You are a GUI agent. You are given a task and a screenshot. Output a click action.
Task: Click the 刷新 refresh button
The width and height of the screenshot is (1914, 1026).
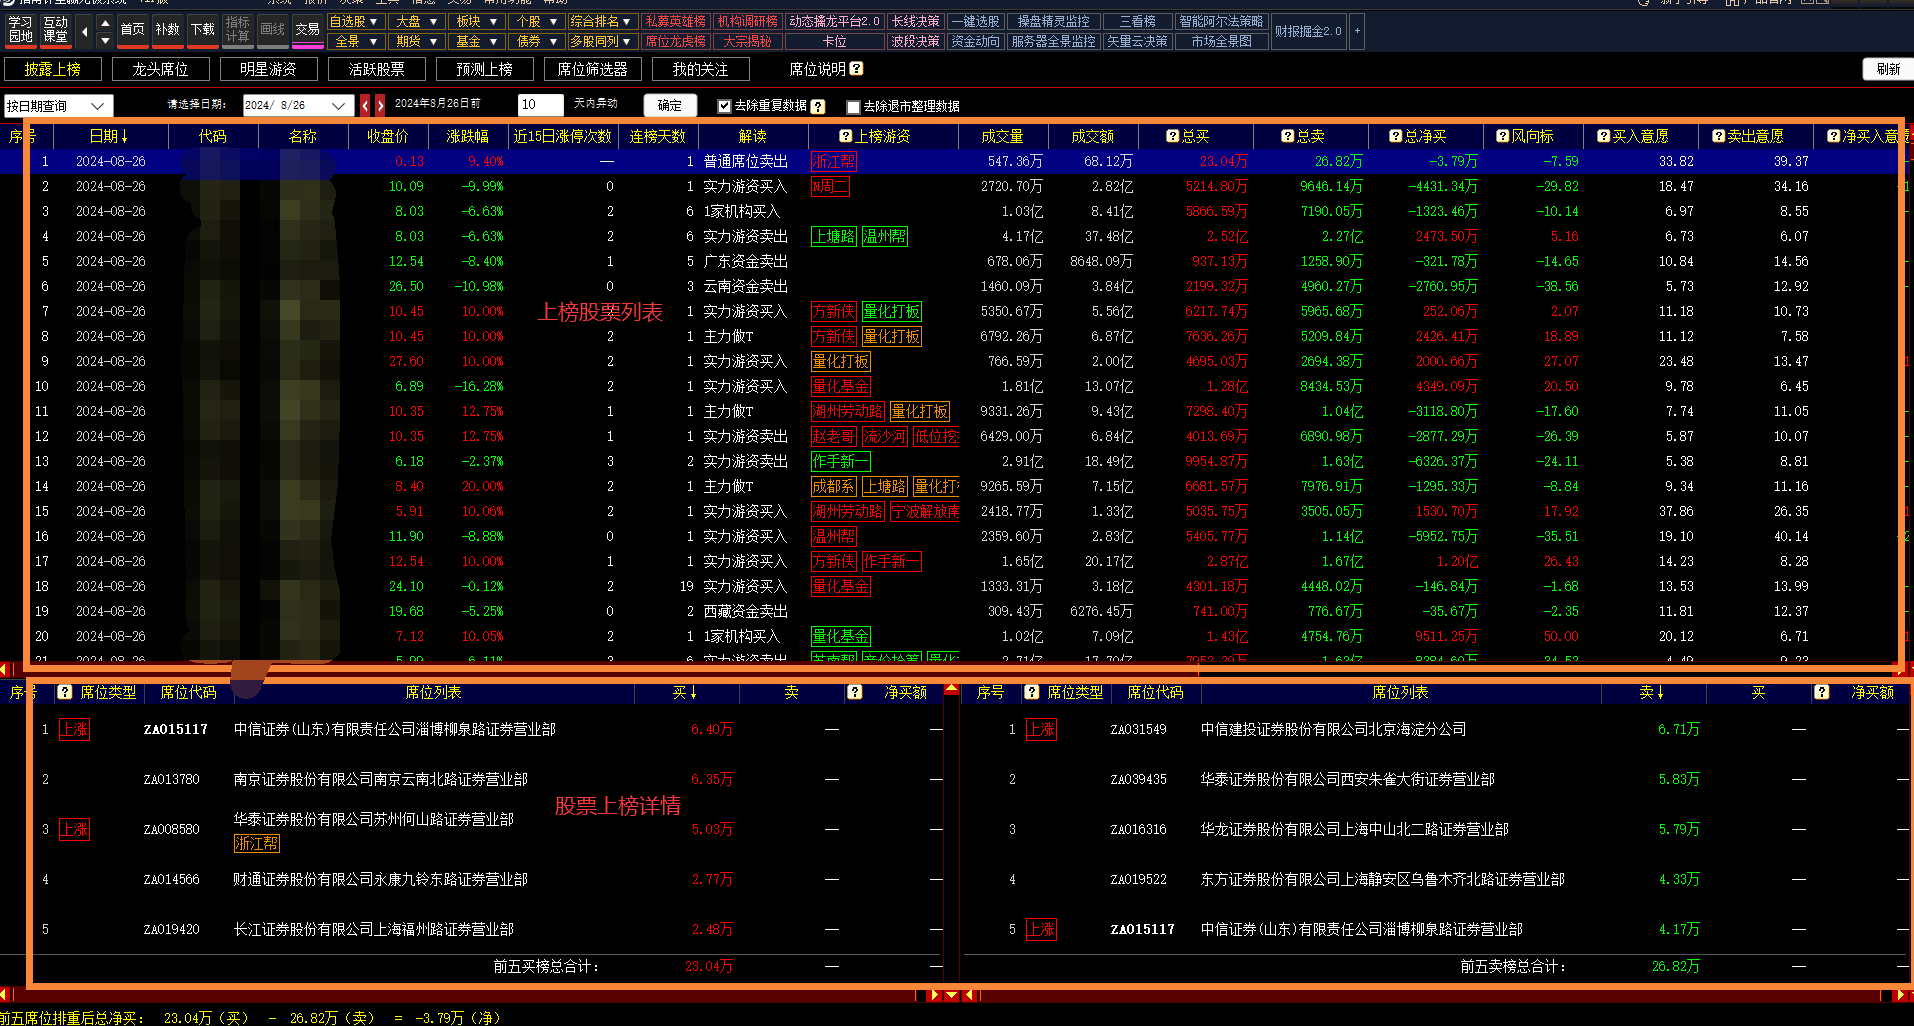(x=1887, y=69)
